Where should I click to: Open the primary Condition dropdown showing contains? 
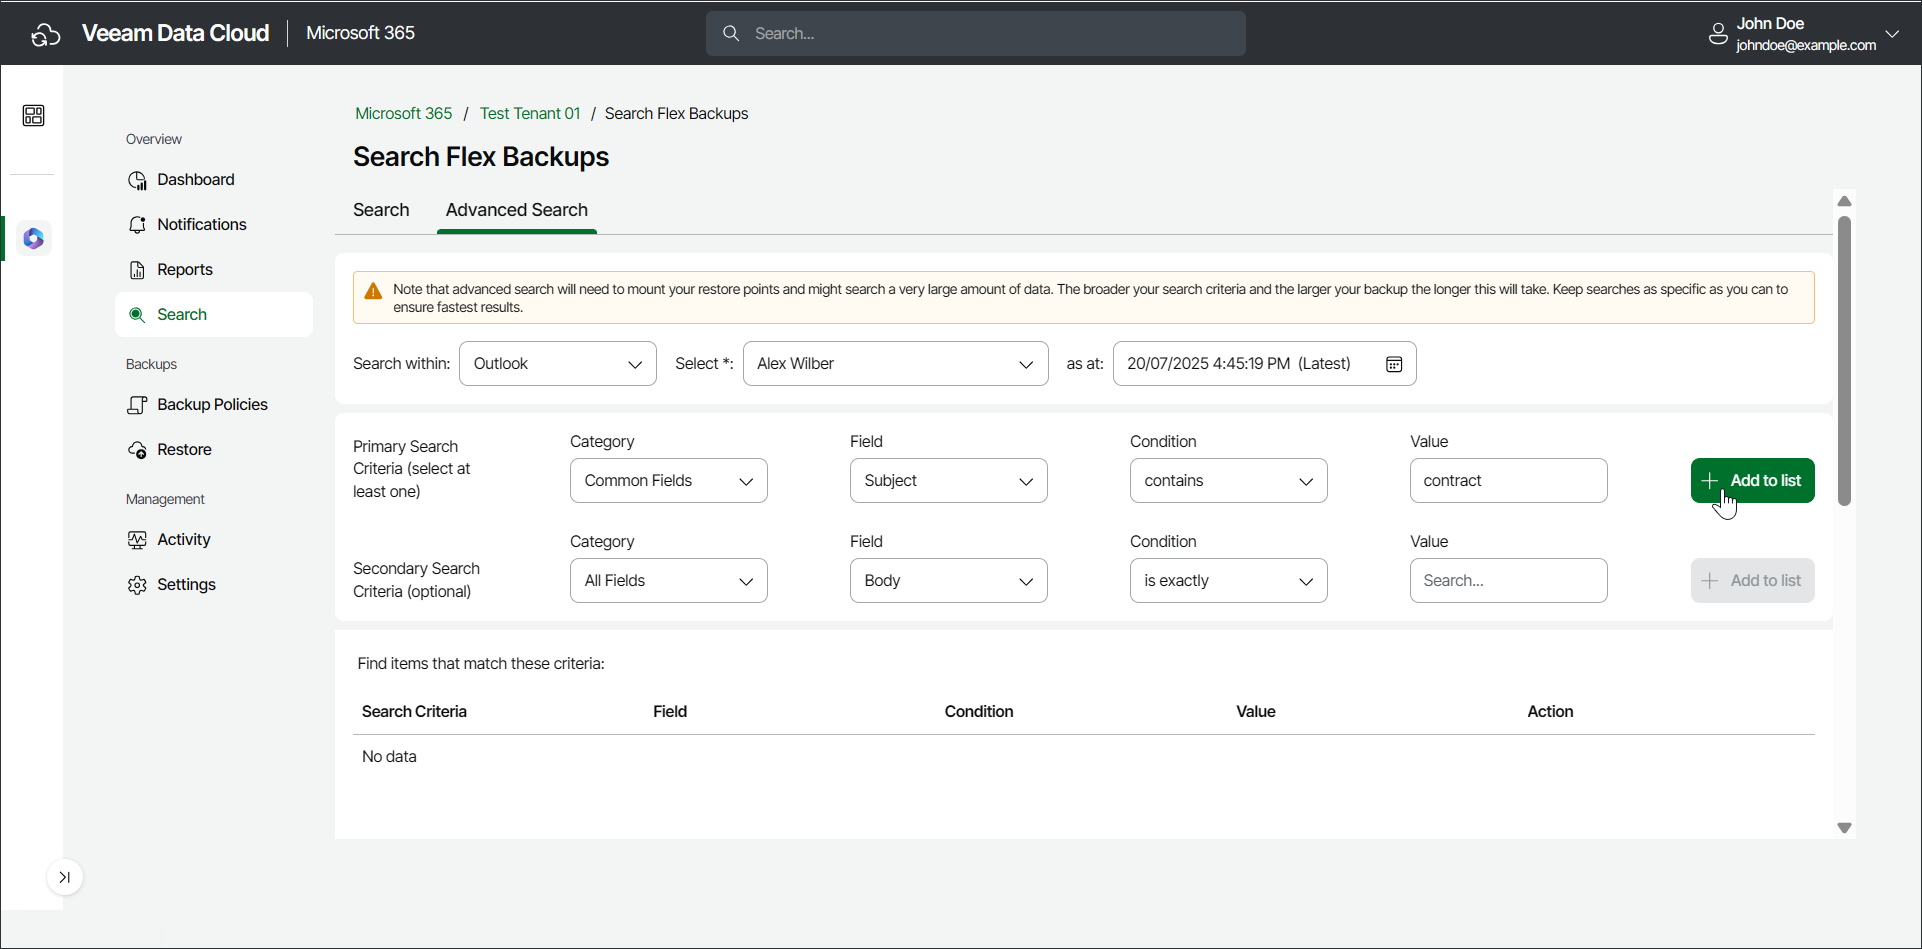point(1229,481)
